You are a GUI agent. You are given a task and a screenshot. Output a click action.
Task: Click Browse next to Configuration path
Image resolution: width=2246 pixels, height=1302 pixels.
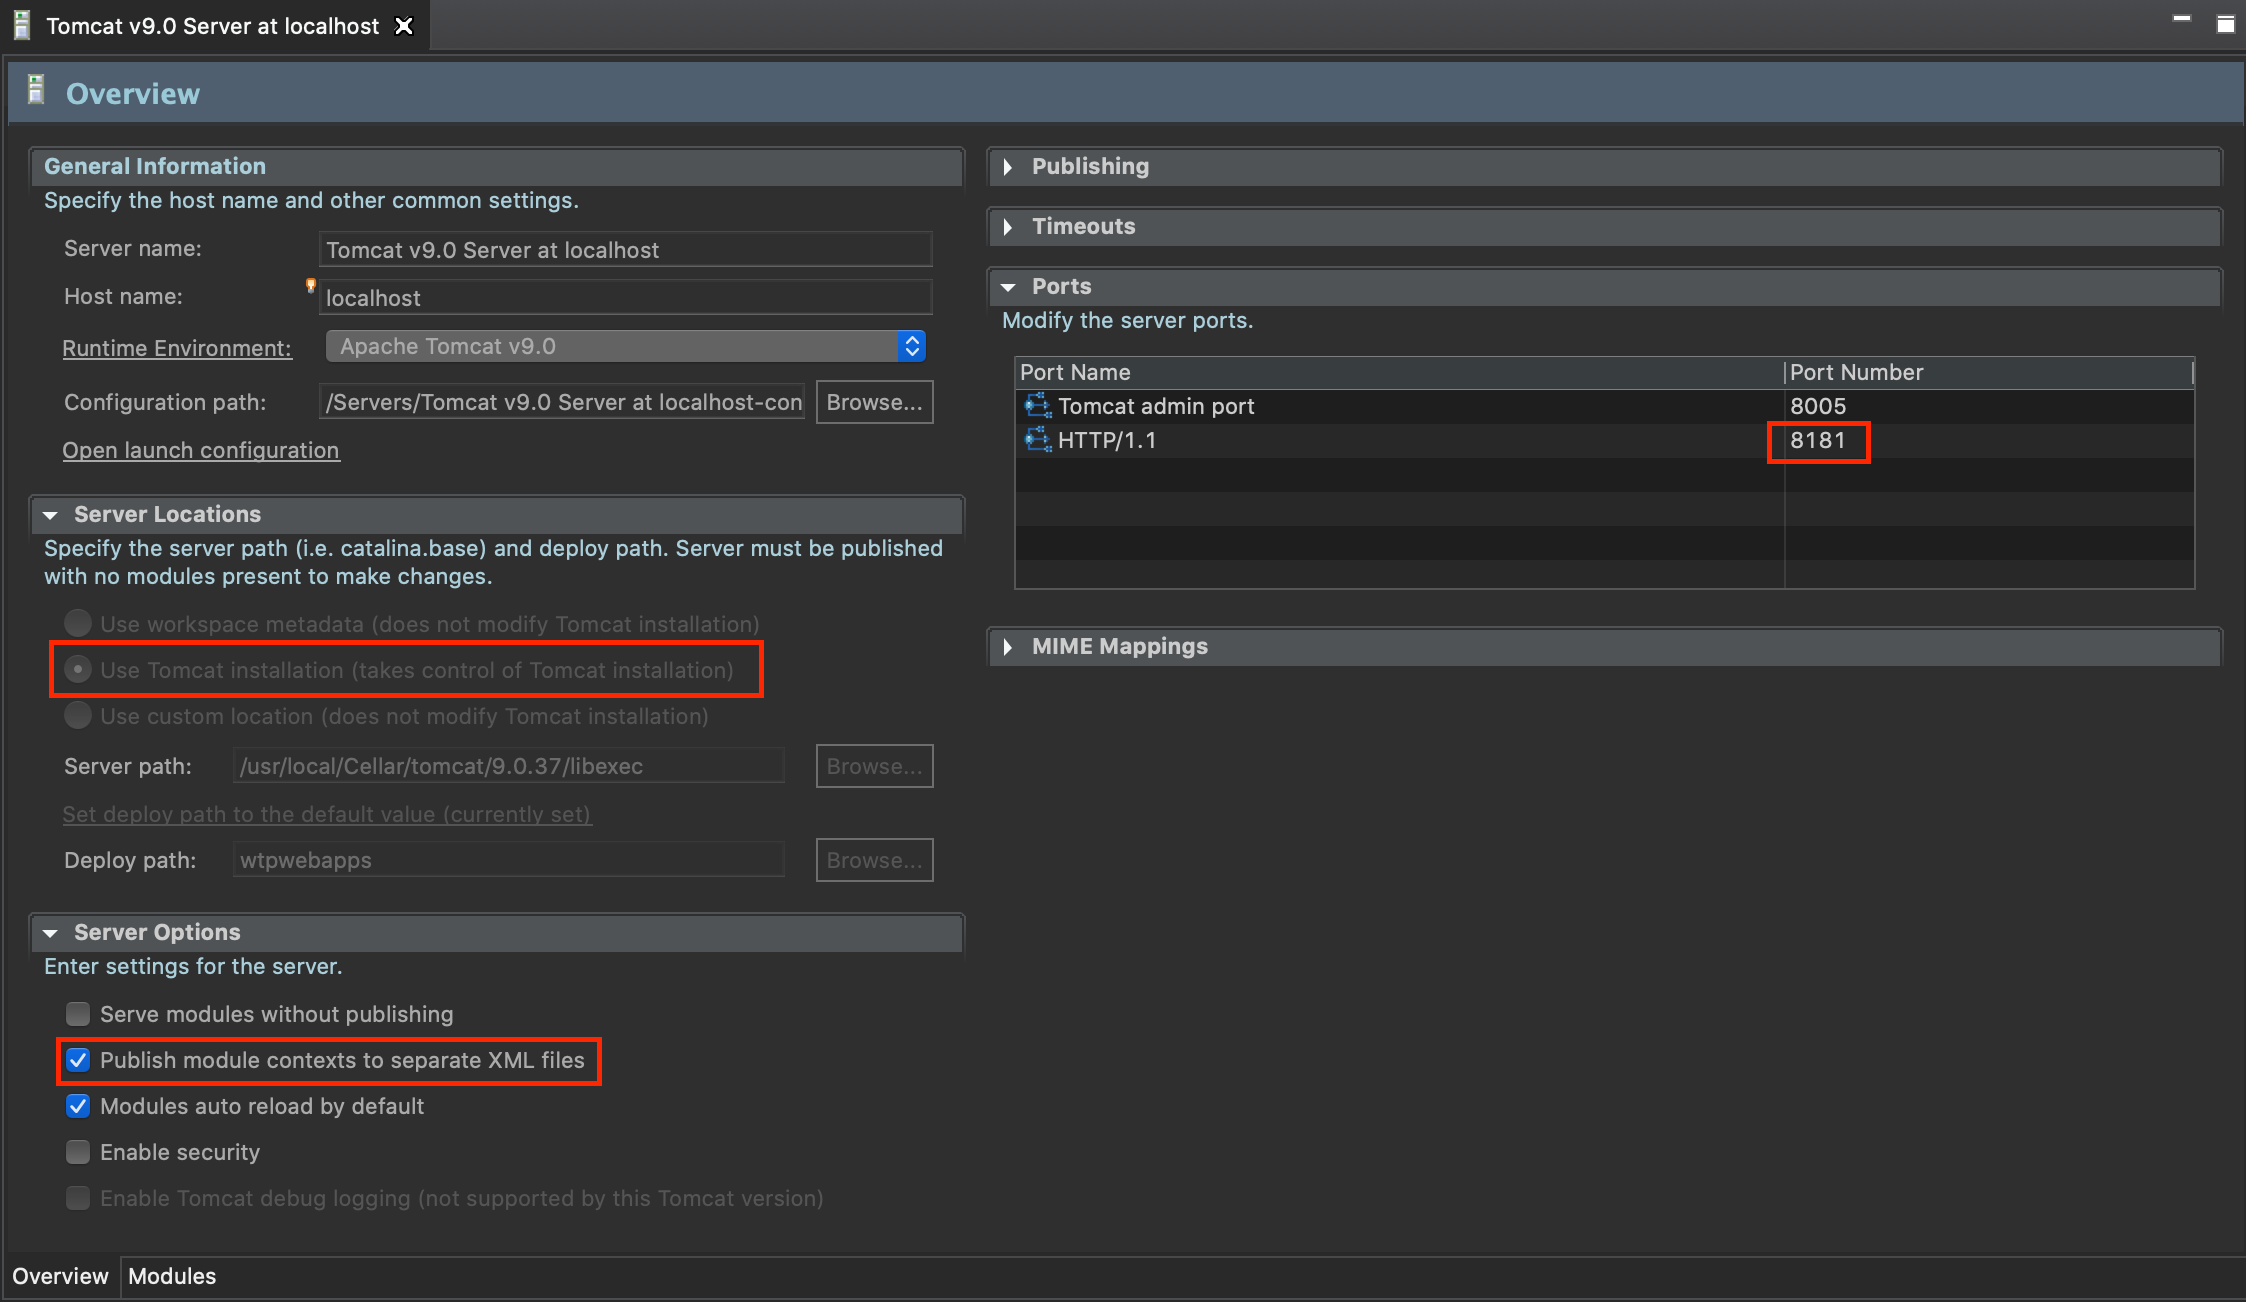coord(873,402)
